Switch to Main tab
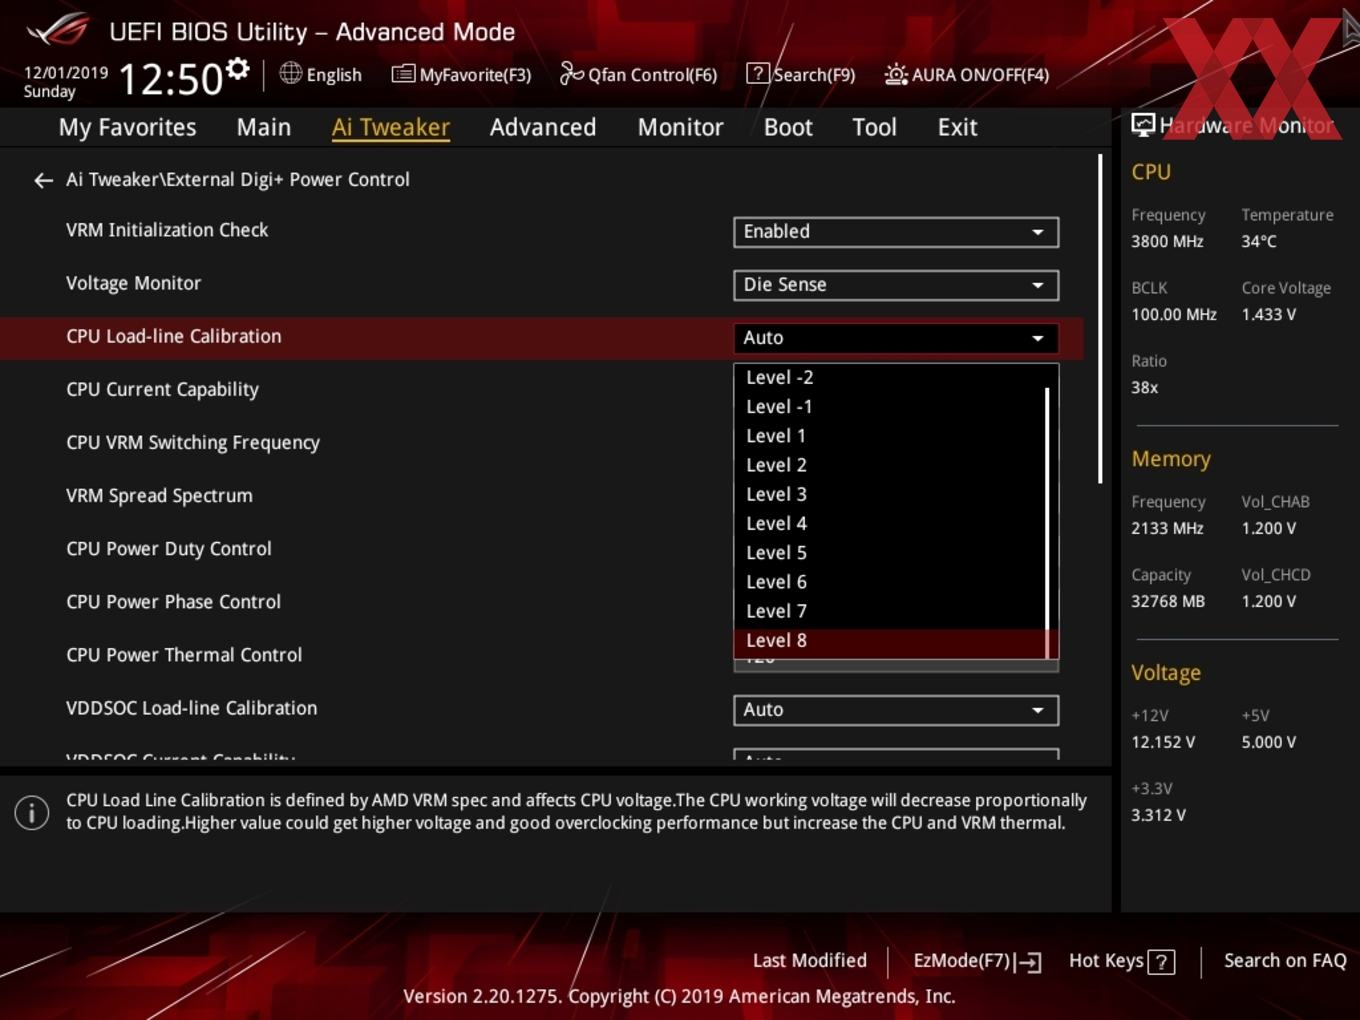1360x1020 pixels. click(x=264, y=127)
